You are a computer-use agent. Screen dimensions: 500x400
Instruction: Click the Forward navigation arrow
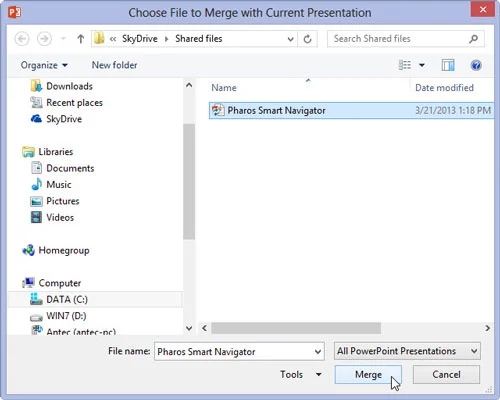[x=44, y=39]
